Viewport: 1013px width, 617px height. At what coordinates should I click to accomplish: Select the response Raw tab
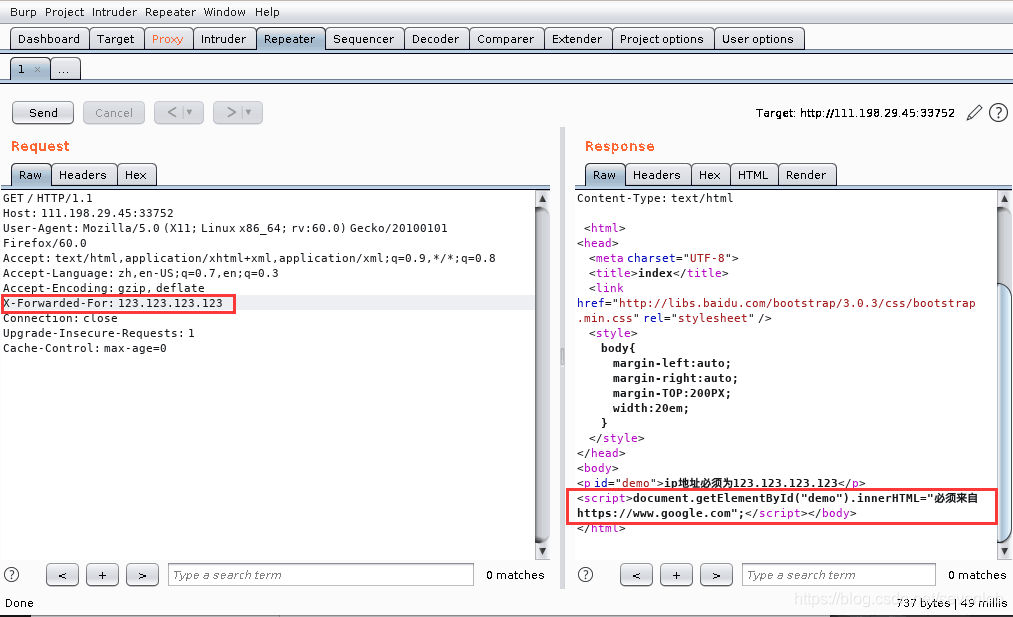(605, 174)
